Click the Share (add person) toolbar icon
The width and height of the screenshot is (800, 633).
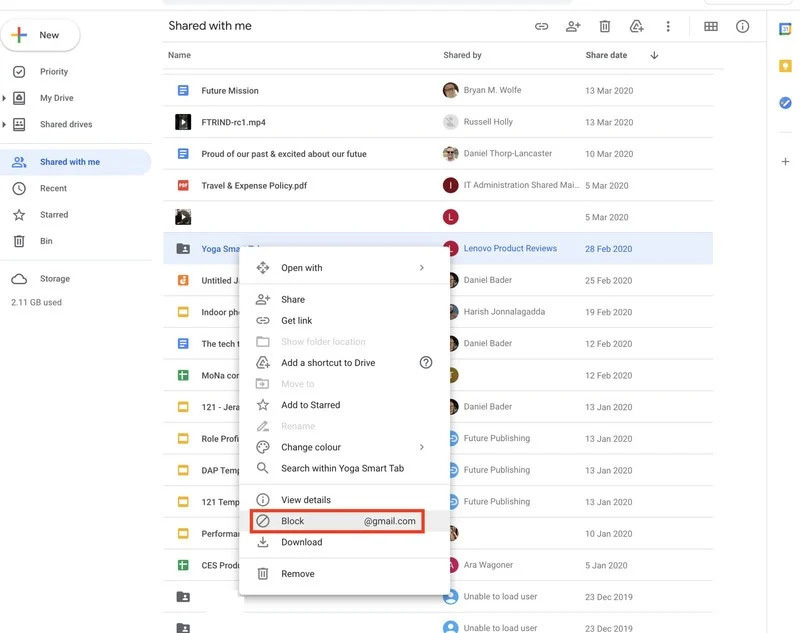tap(573, 27)
